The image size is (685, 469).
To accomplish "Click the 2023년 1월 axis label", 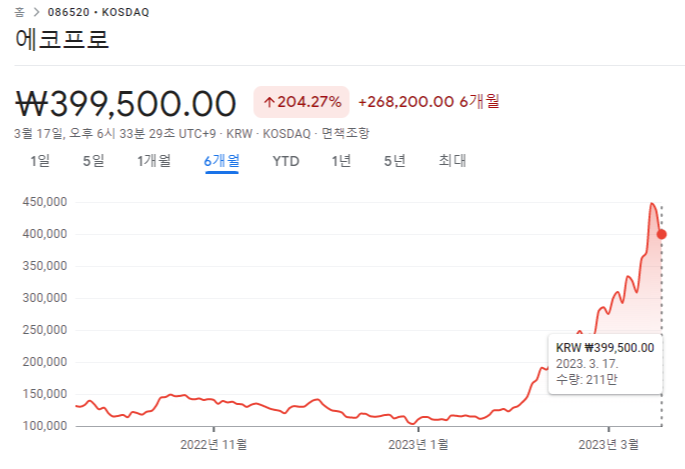I will tap(418, 445).
